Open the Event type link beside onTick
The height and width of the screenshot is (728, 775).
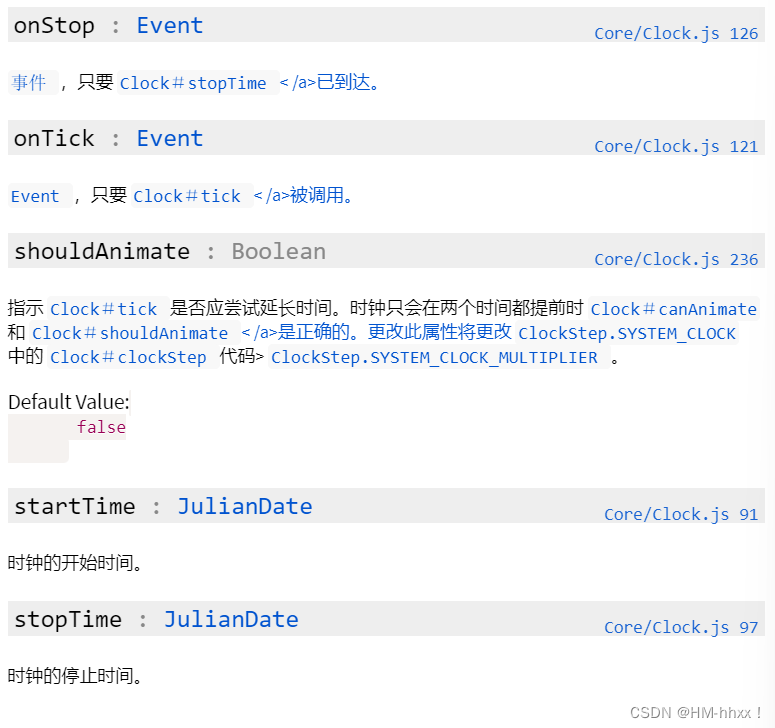coord(170,138)
